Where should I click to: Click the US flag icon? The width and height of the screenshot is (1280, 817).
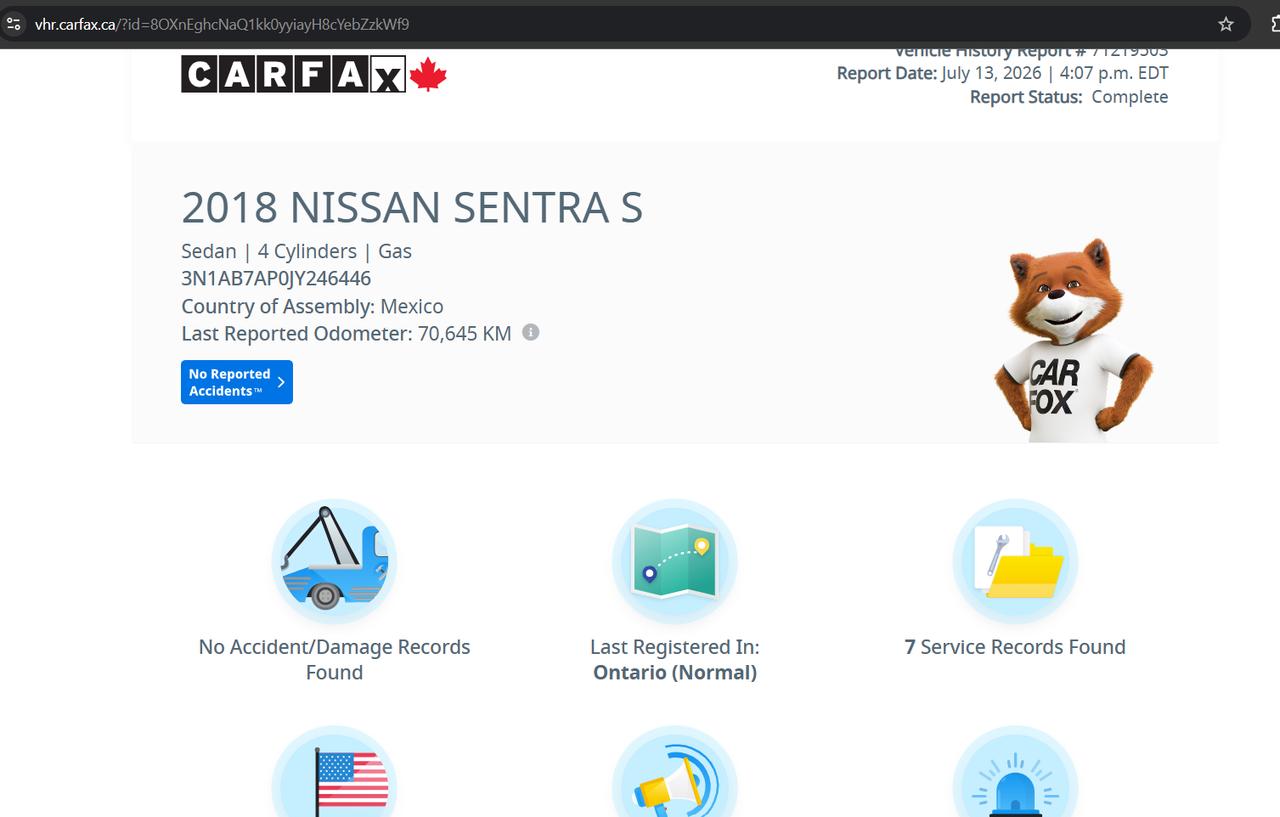pos(334,772)
